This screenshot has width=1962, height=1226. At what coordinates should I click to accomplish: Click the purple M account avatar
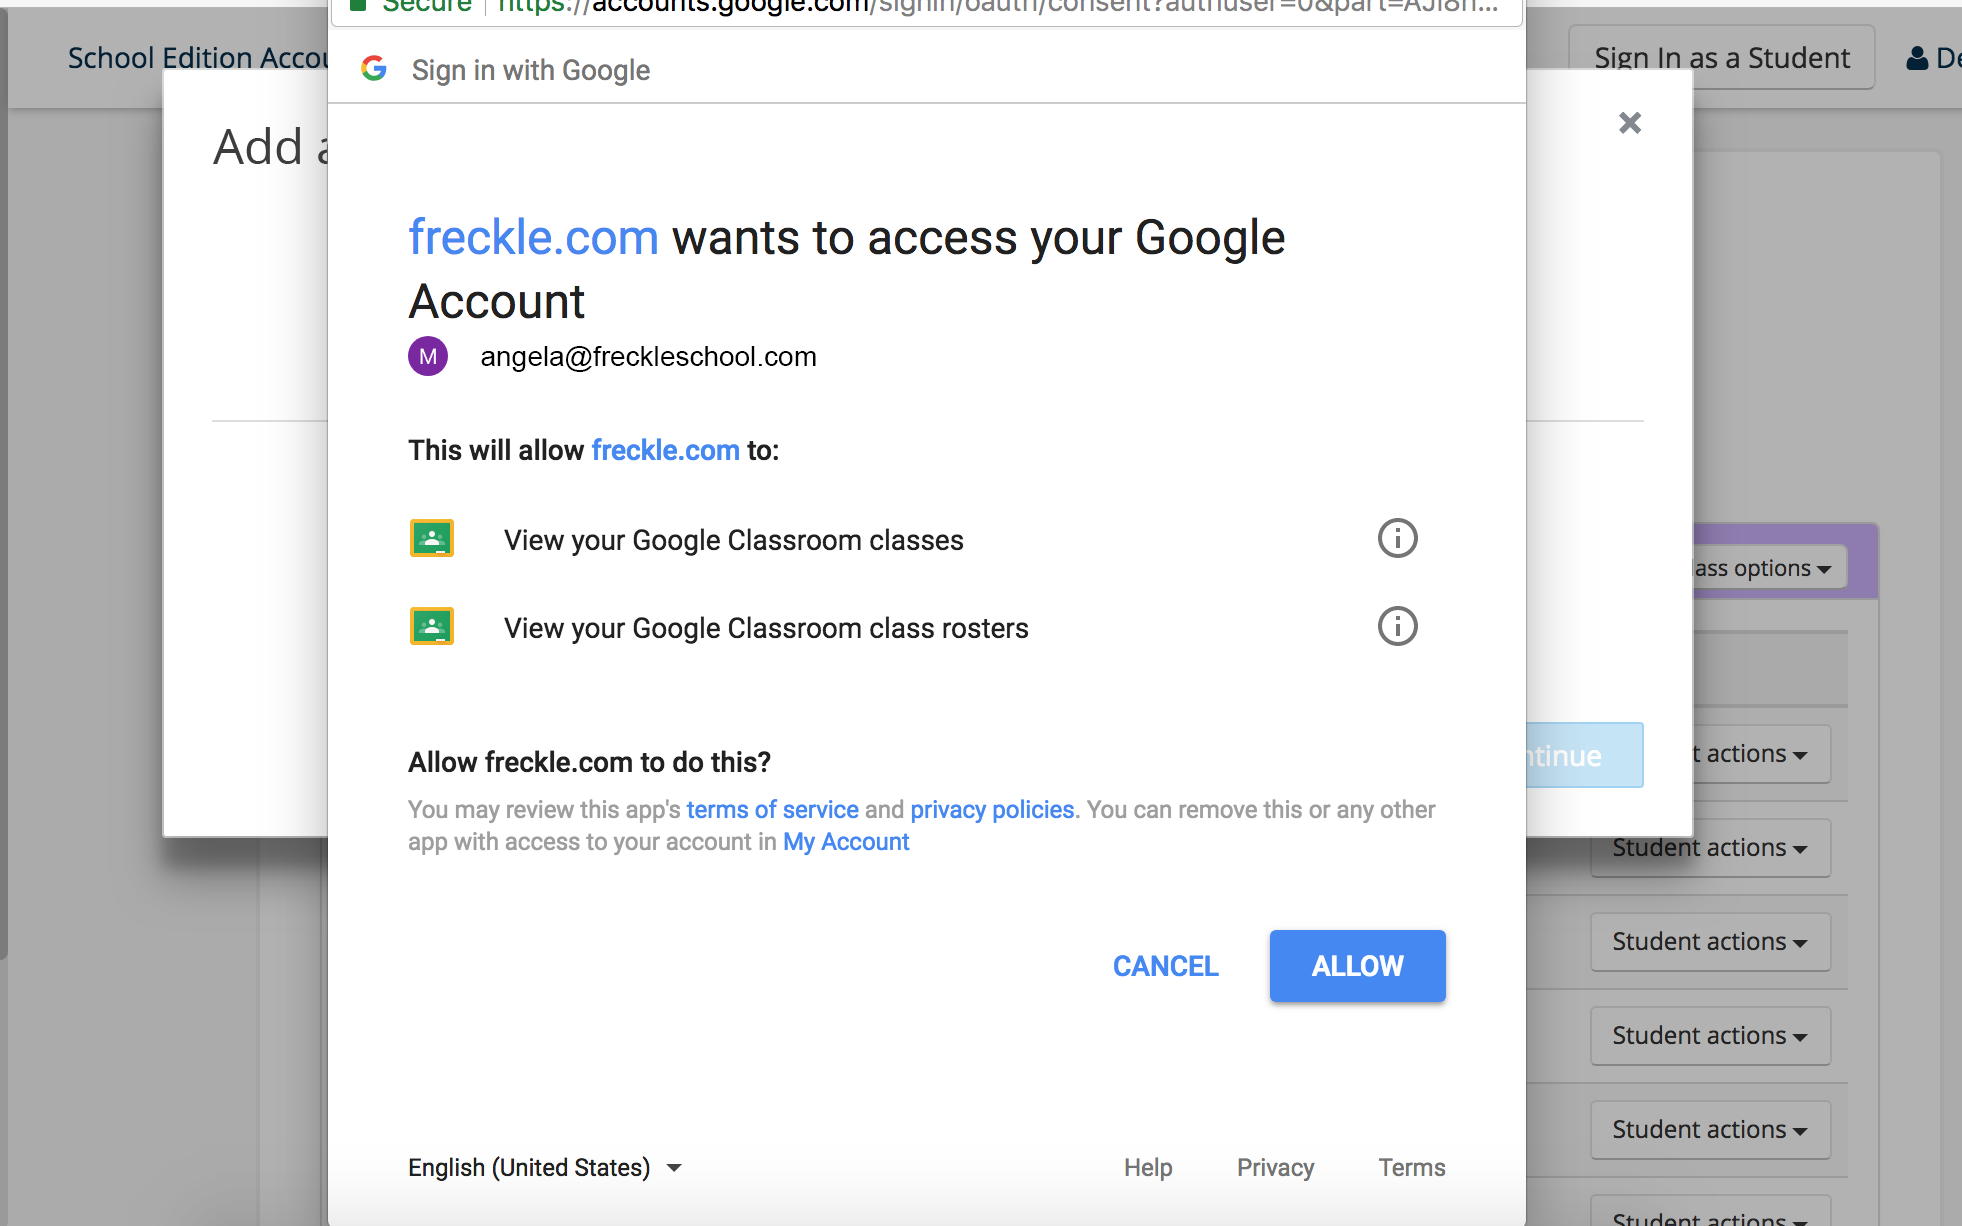pyautogui.click(x=428, y=356)
